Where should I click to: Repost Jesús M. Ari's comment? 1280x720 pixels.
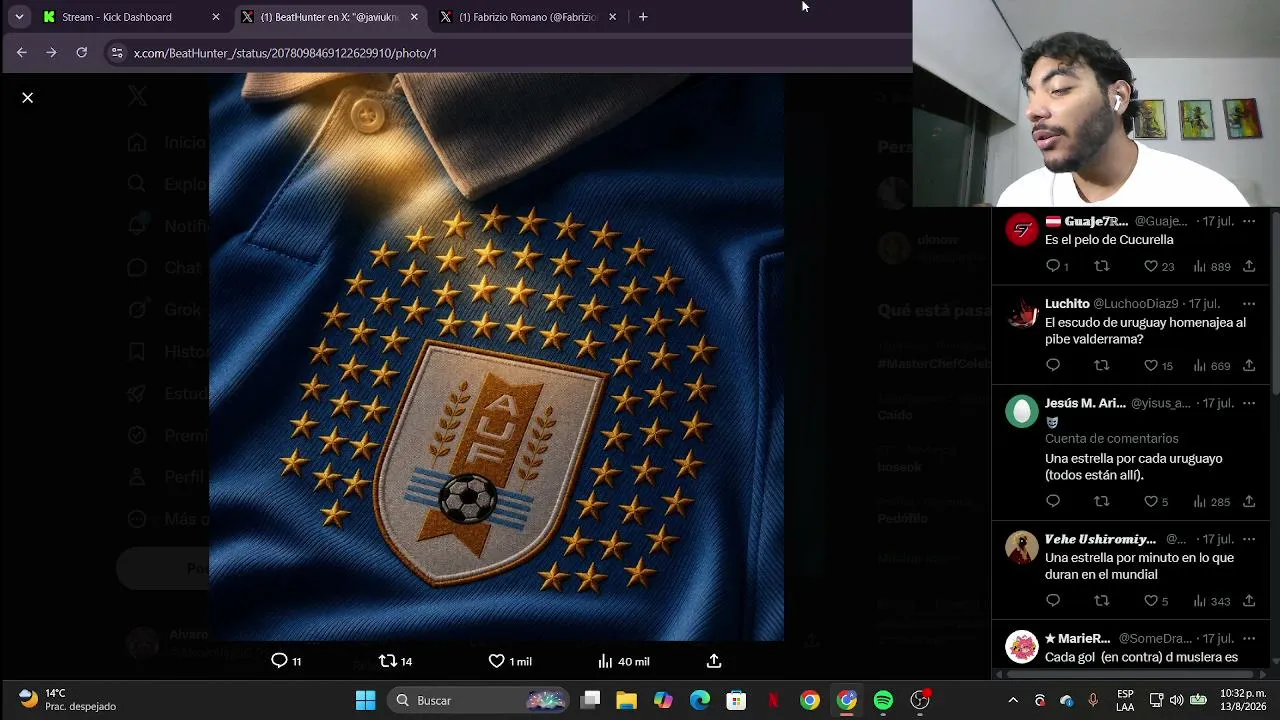1102,501
